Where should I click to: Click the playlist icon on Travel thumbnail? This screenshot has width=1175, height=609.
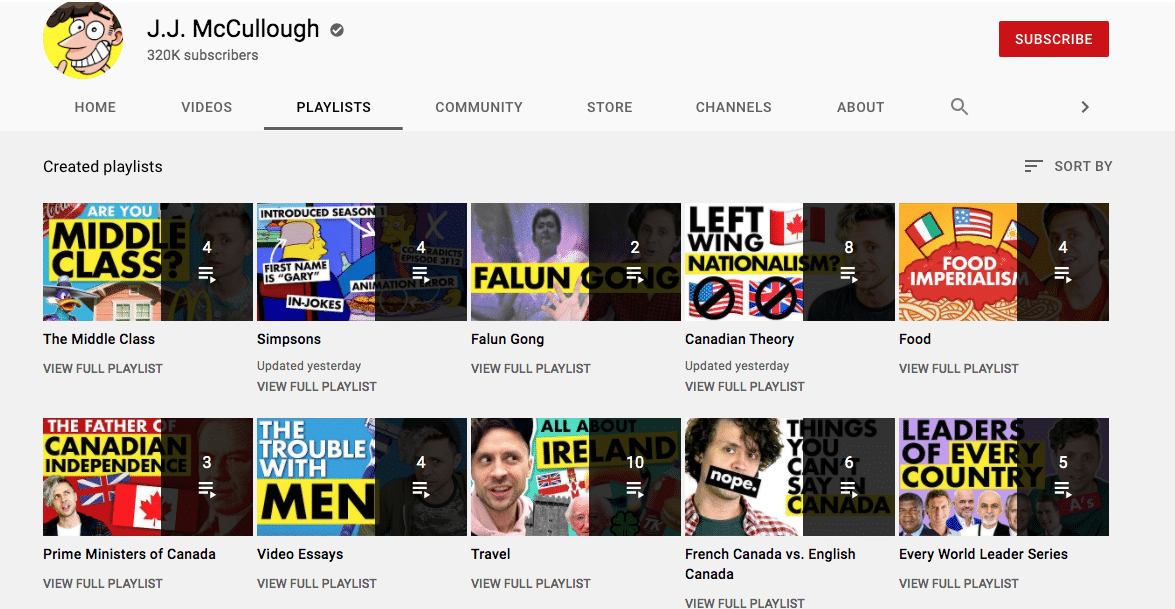[635, 489]
